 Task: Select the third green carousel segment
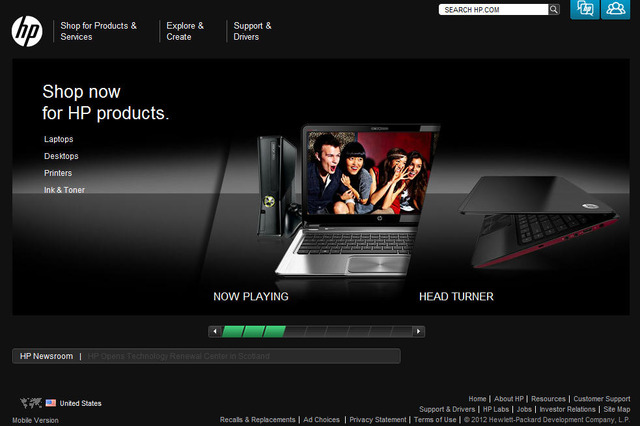(x=274, y=331)
